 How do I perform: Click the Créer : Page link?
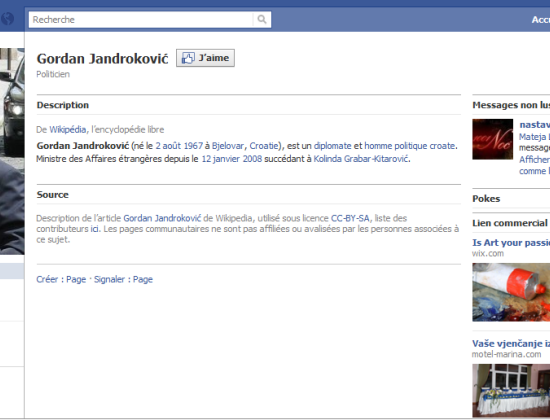pyautogui.click(x=61, y=279)
